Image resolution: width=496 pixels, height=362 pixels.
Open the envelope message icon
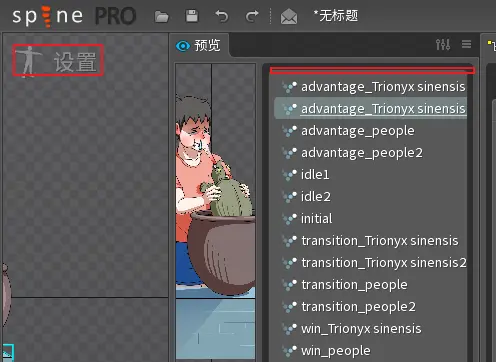tap(289, 16)
